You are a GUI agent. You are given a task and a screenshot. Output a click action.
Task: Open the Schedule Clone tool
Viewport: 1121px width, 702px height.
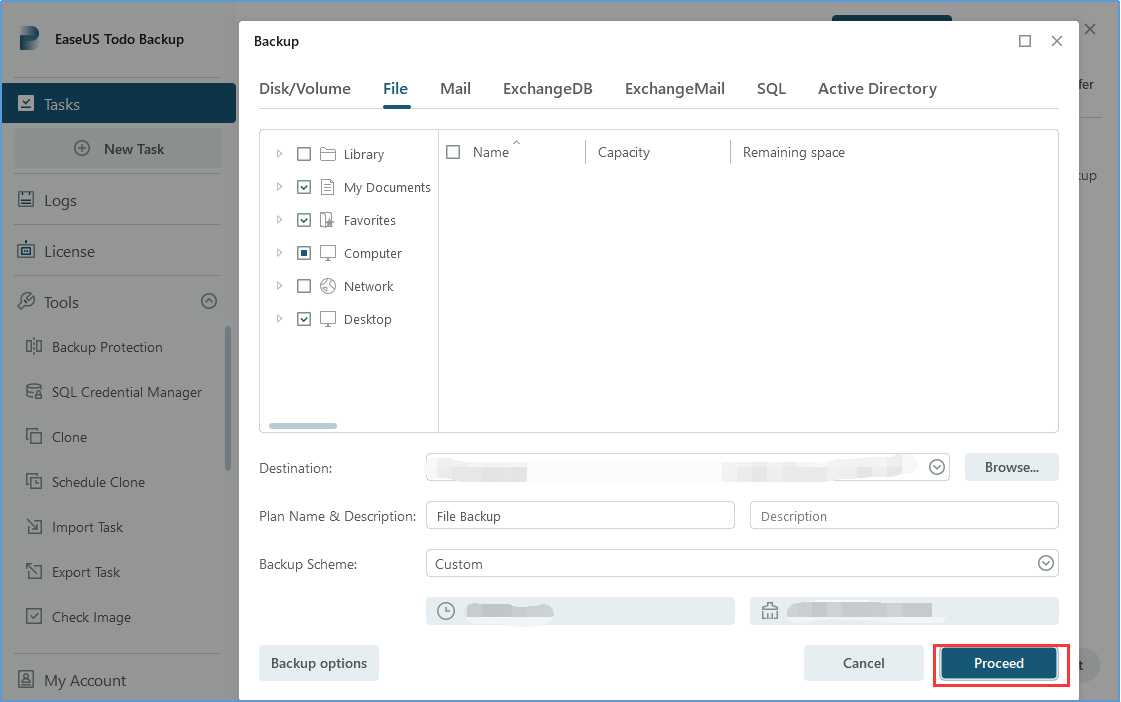point(96,482)
